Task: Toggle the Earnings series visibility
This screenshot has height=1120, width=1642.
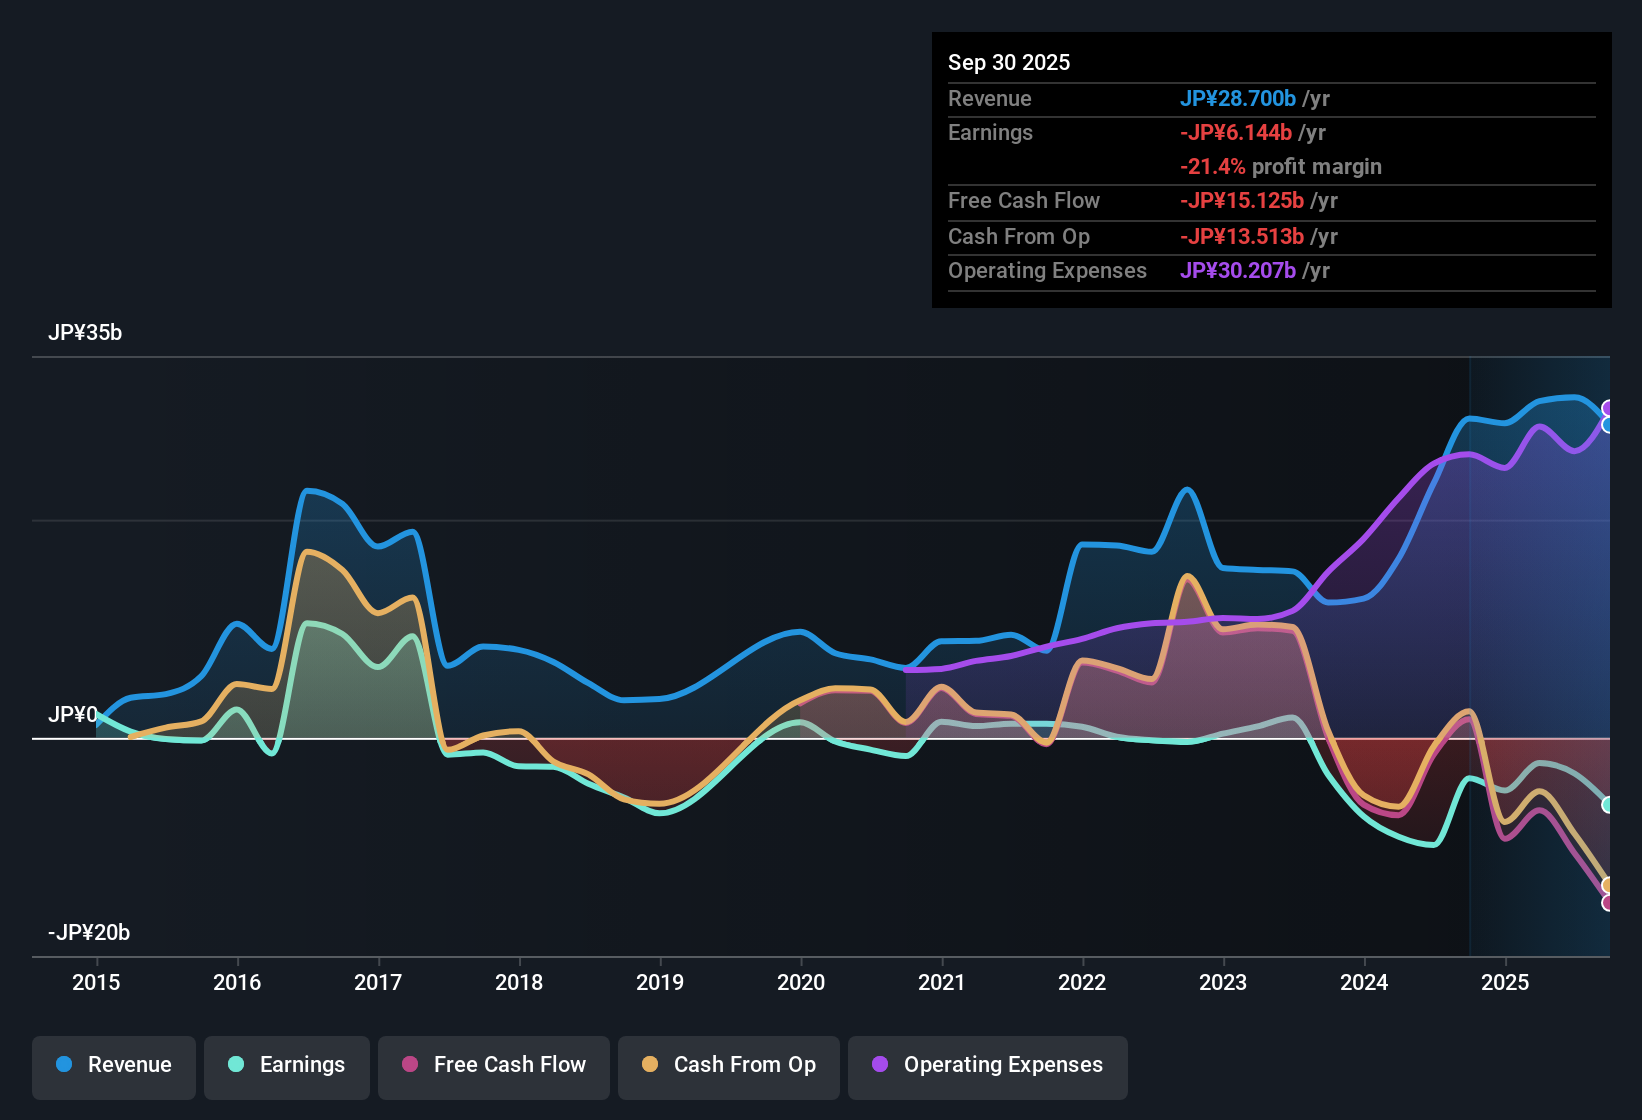Action: click(286, 1065)
